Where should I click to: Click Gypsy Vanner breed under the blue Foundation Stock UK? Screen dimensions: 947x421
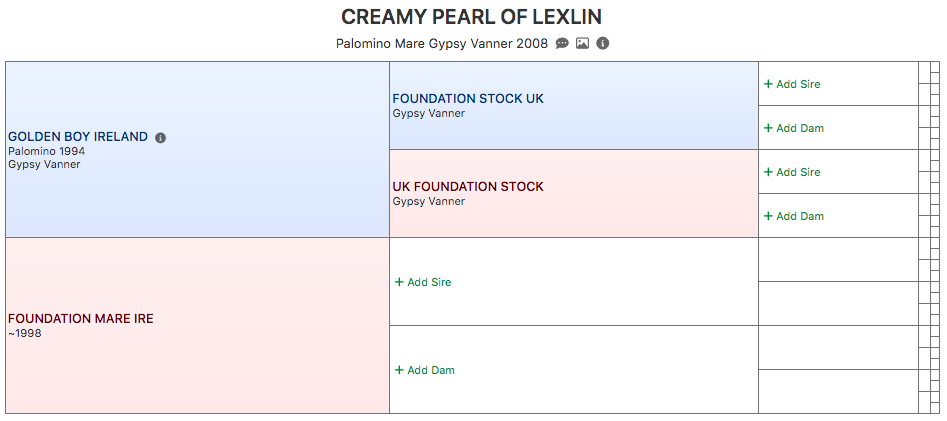tap(429, 113)
